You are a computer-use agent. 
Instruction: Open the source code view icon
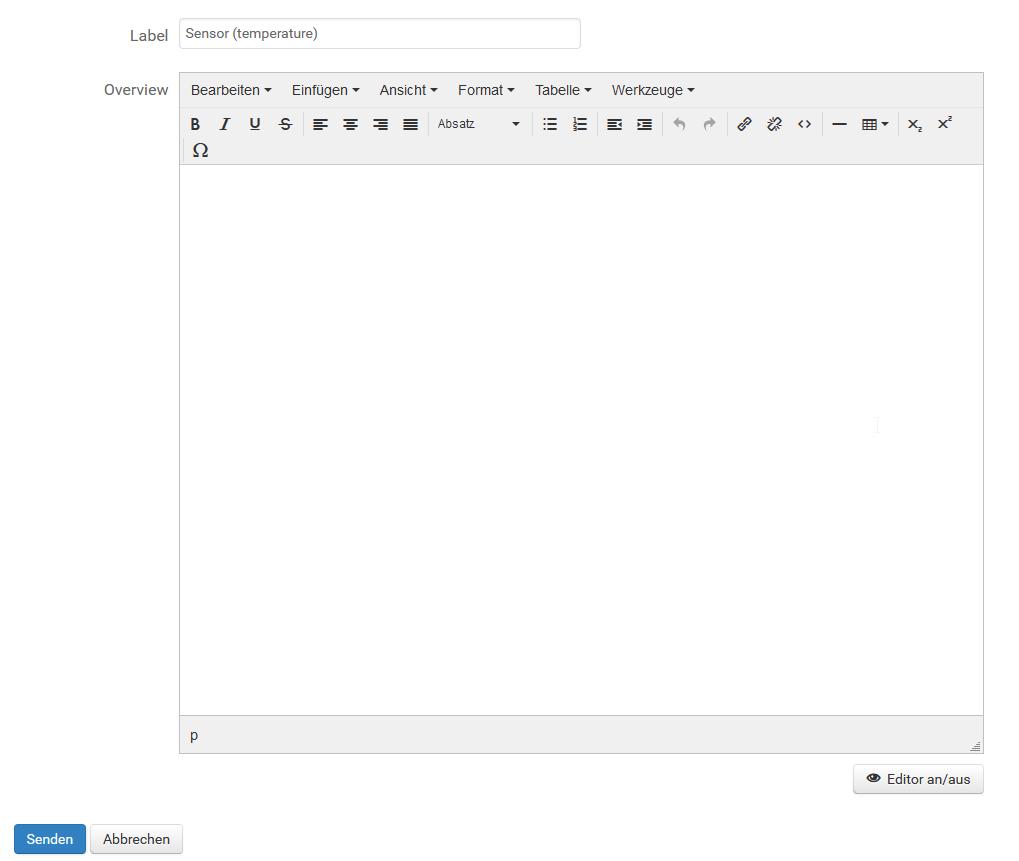pyautogui.click(x=804, y=125)
